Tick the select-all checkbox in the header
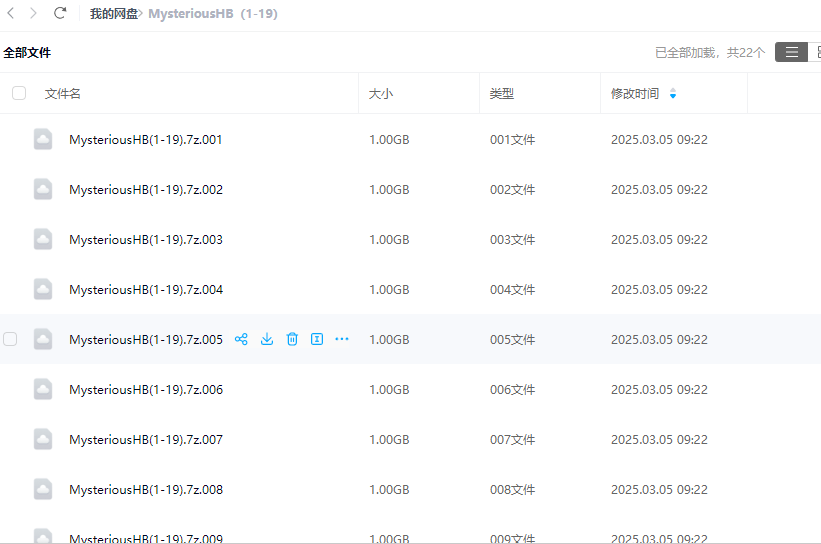The height and width of the screenshot is (544, 821). [19, 93]
